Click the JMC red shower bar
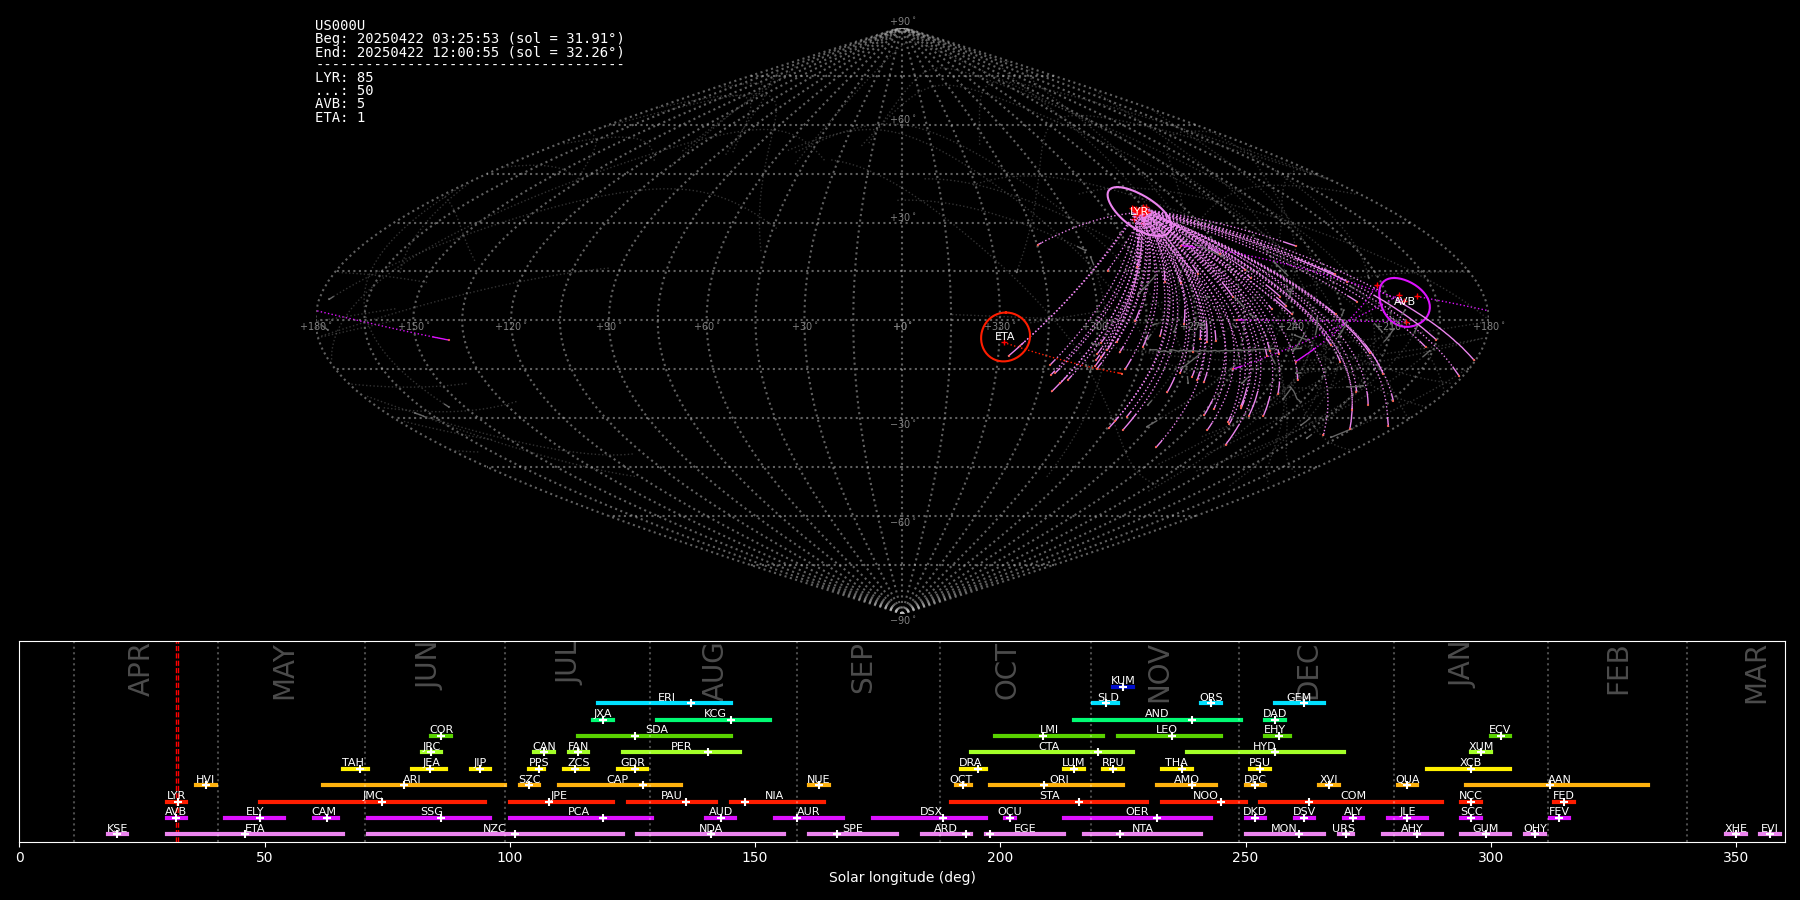This screenshot has width=1800, height=900. pyautogui.click(x=373, y=802)
